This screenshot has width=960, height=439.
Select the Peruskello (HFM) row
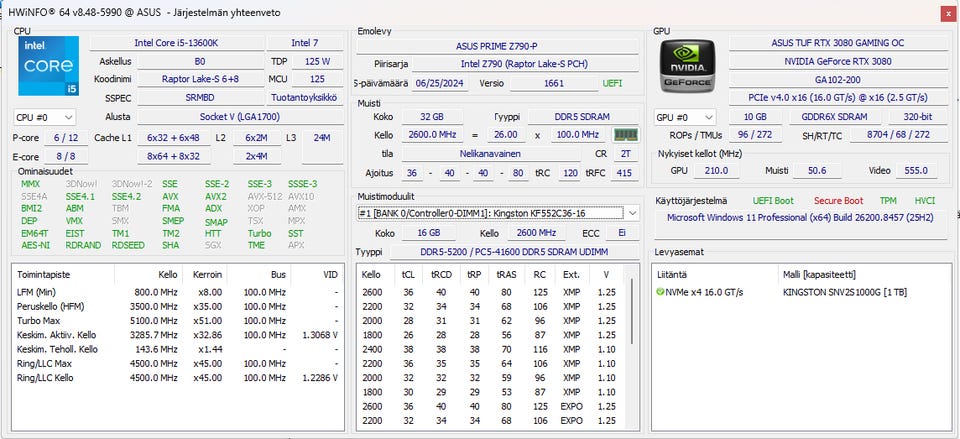[x=178, y=306]
